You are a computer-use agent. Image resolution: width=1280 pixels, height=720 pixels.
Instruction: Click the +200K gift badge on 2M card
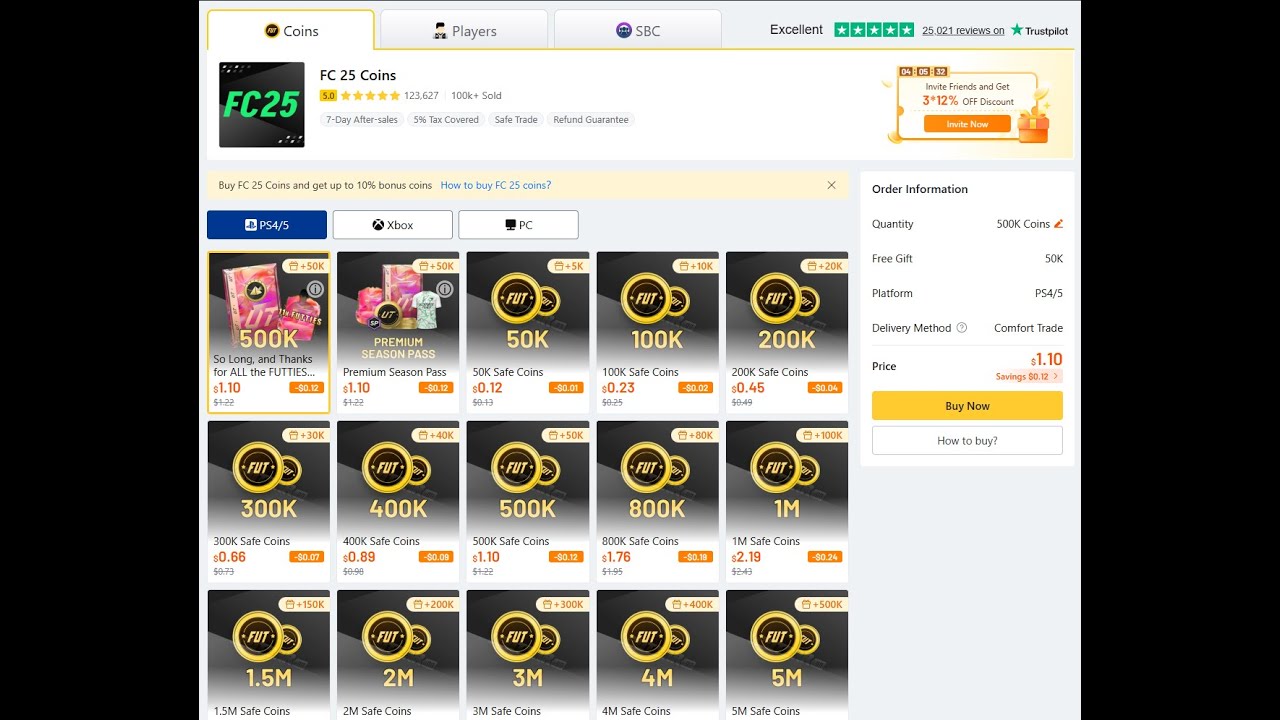[x=433, y=604]
